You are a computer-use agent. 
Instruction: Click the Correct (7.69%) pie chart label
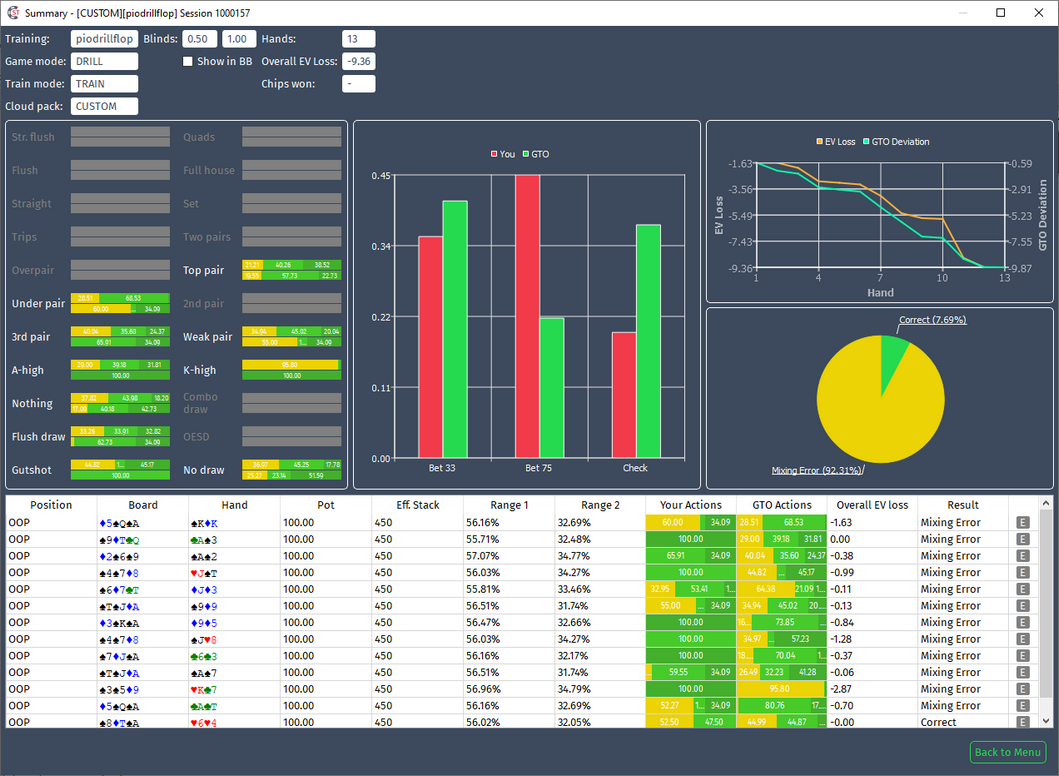coord(932,320)
